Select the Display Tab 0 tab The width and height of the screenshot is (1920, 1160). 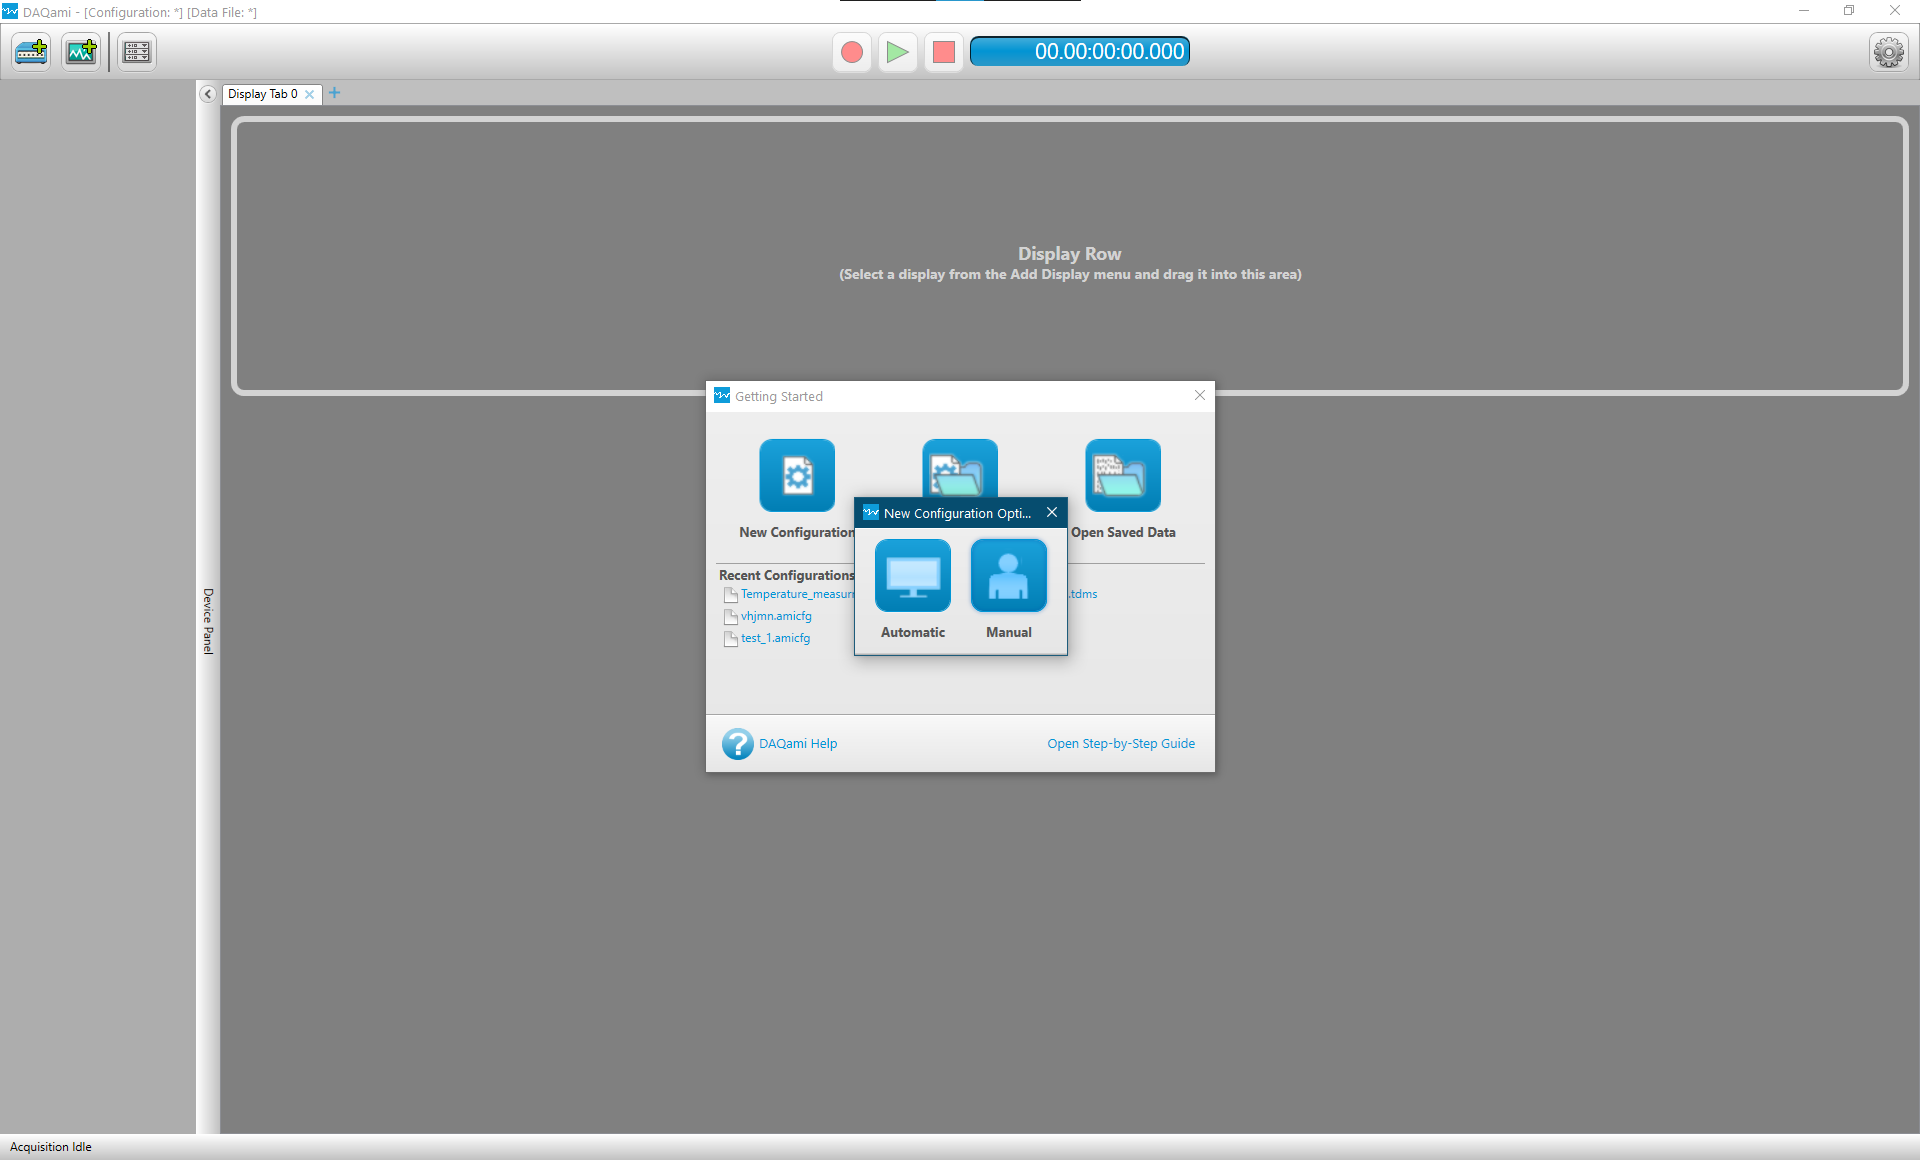pyautogui.click(x=263, y=94)
